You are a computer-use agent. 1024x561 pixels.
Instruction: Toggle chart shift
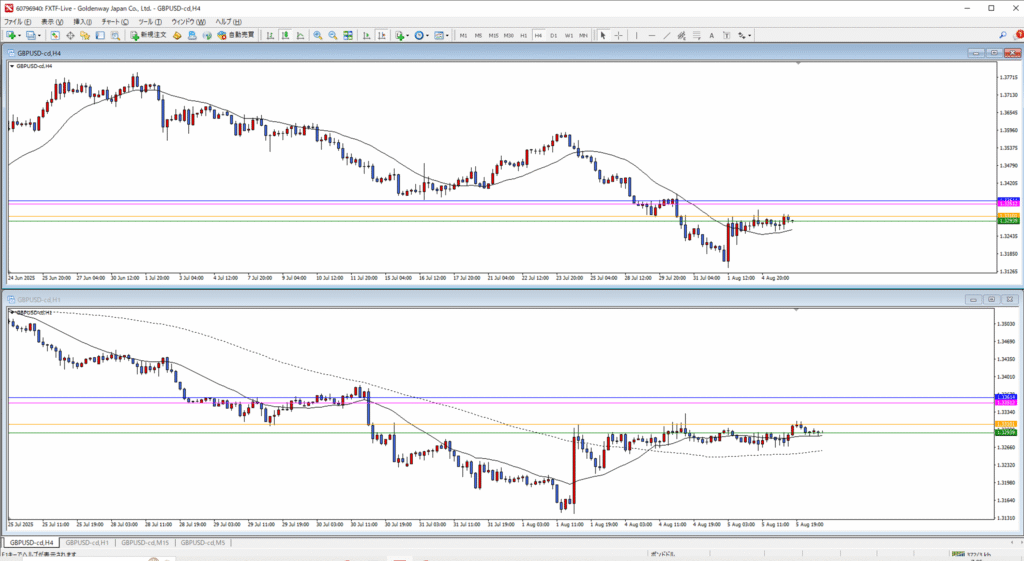tap(382, 35)
